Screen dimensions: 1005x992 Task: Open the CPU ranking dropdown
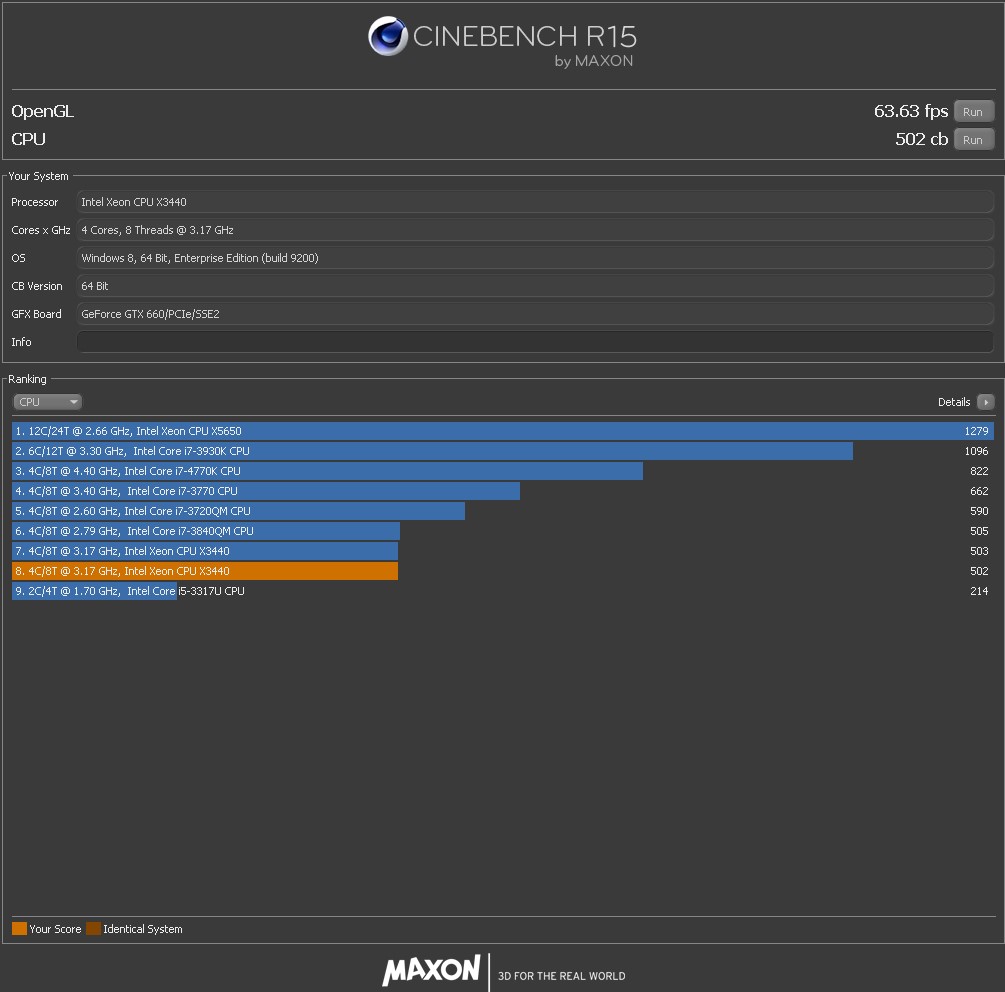(x=47, y=402)
